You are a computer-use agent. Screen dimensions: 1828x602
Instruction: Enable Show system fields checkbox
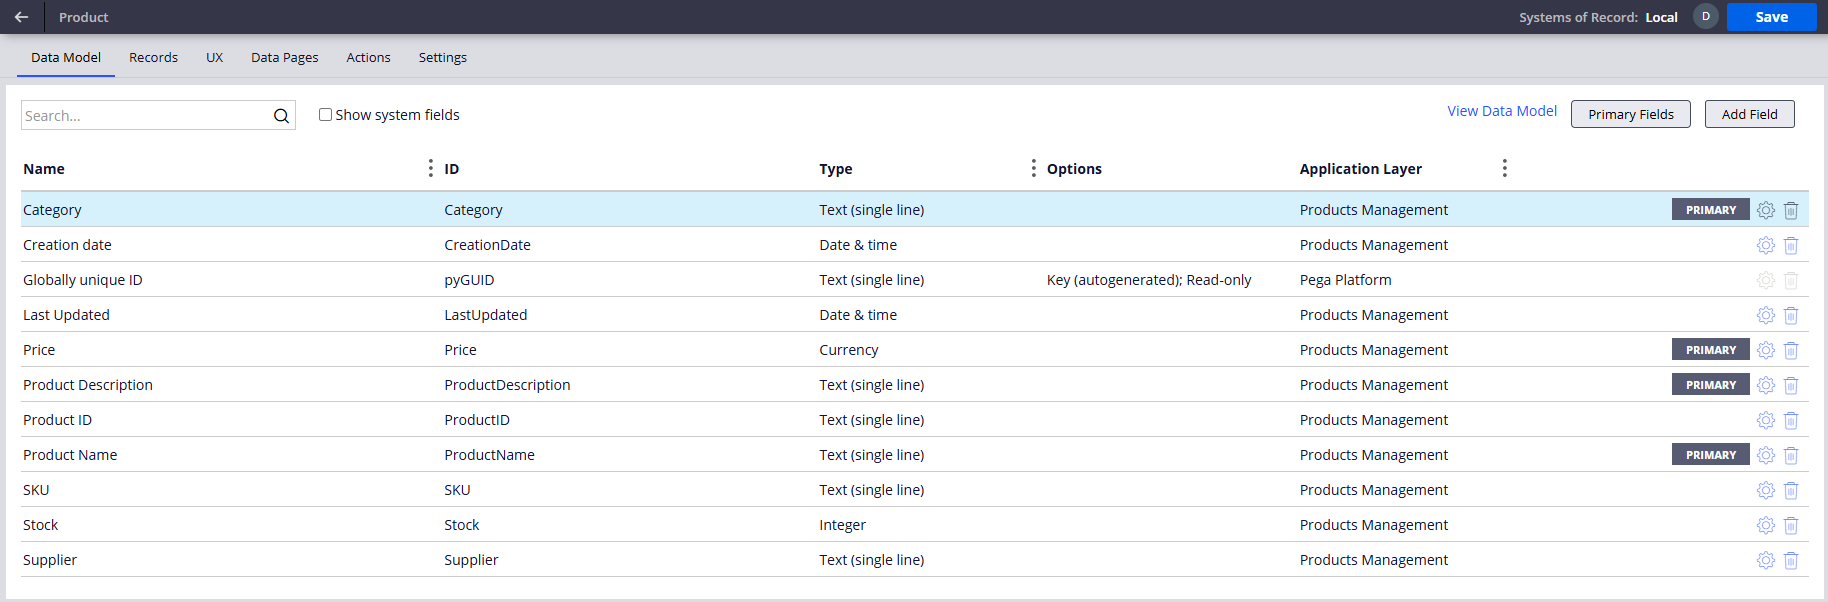(325, 115)
